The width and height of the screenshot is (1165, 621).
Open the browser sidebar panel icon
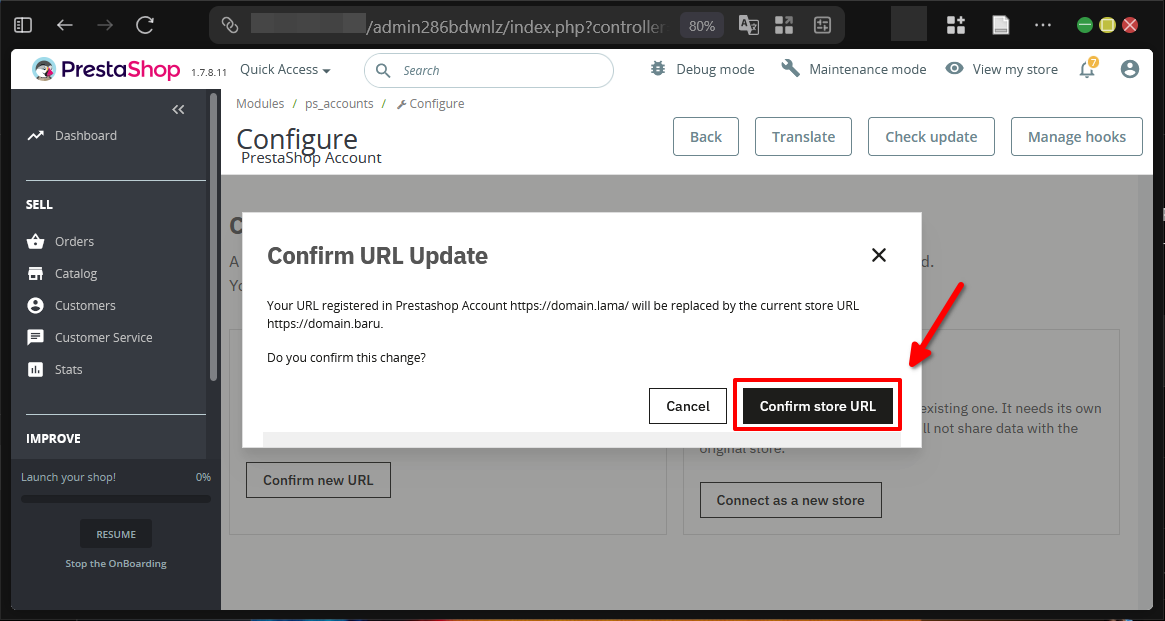coord(23,25)
